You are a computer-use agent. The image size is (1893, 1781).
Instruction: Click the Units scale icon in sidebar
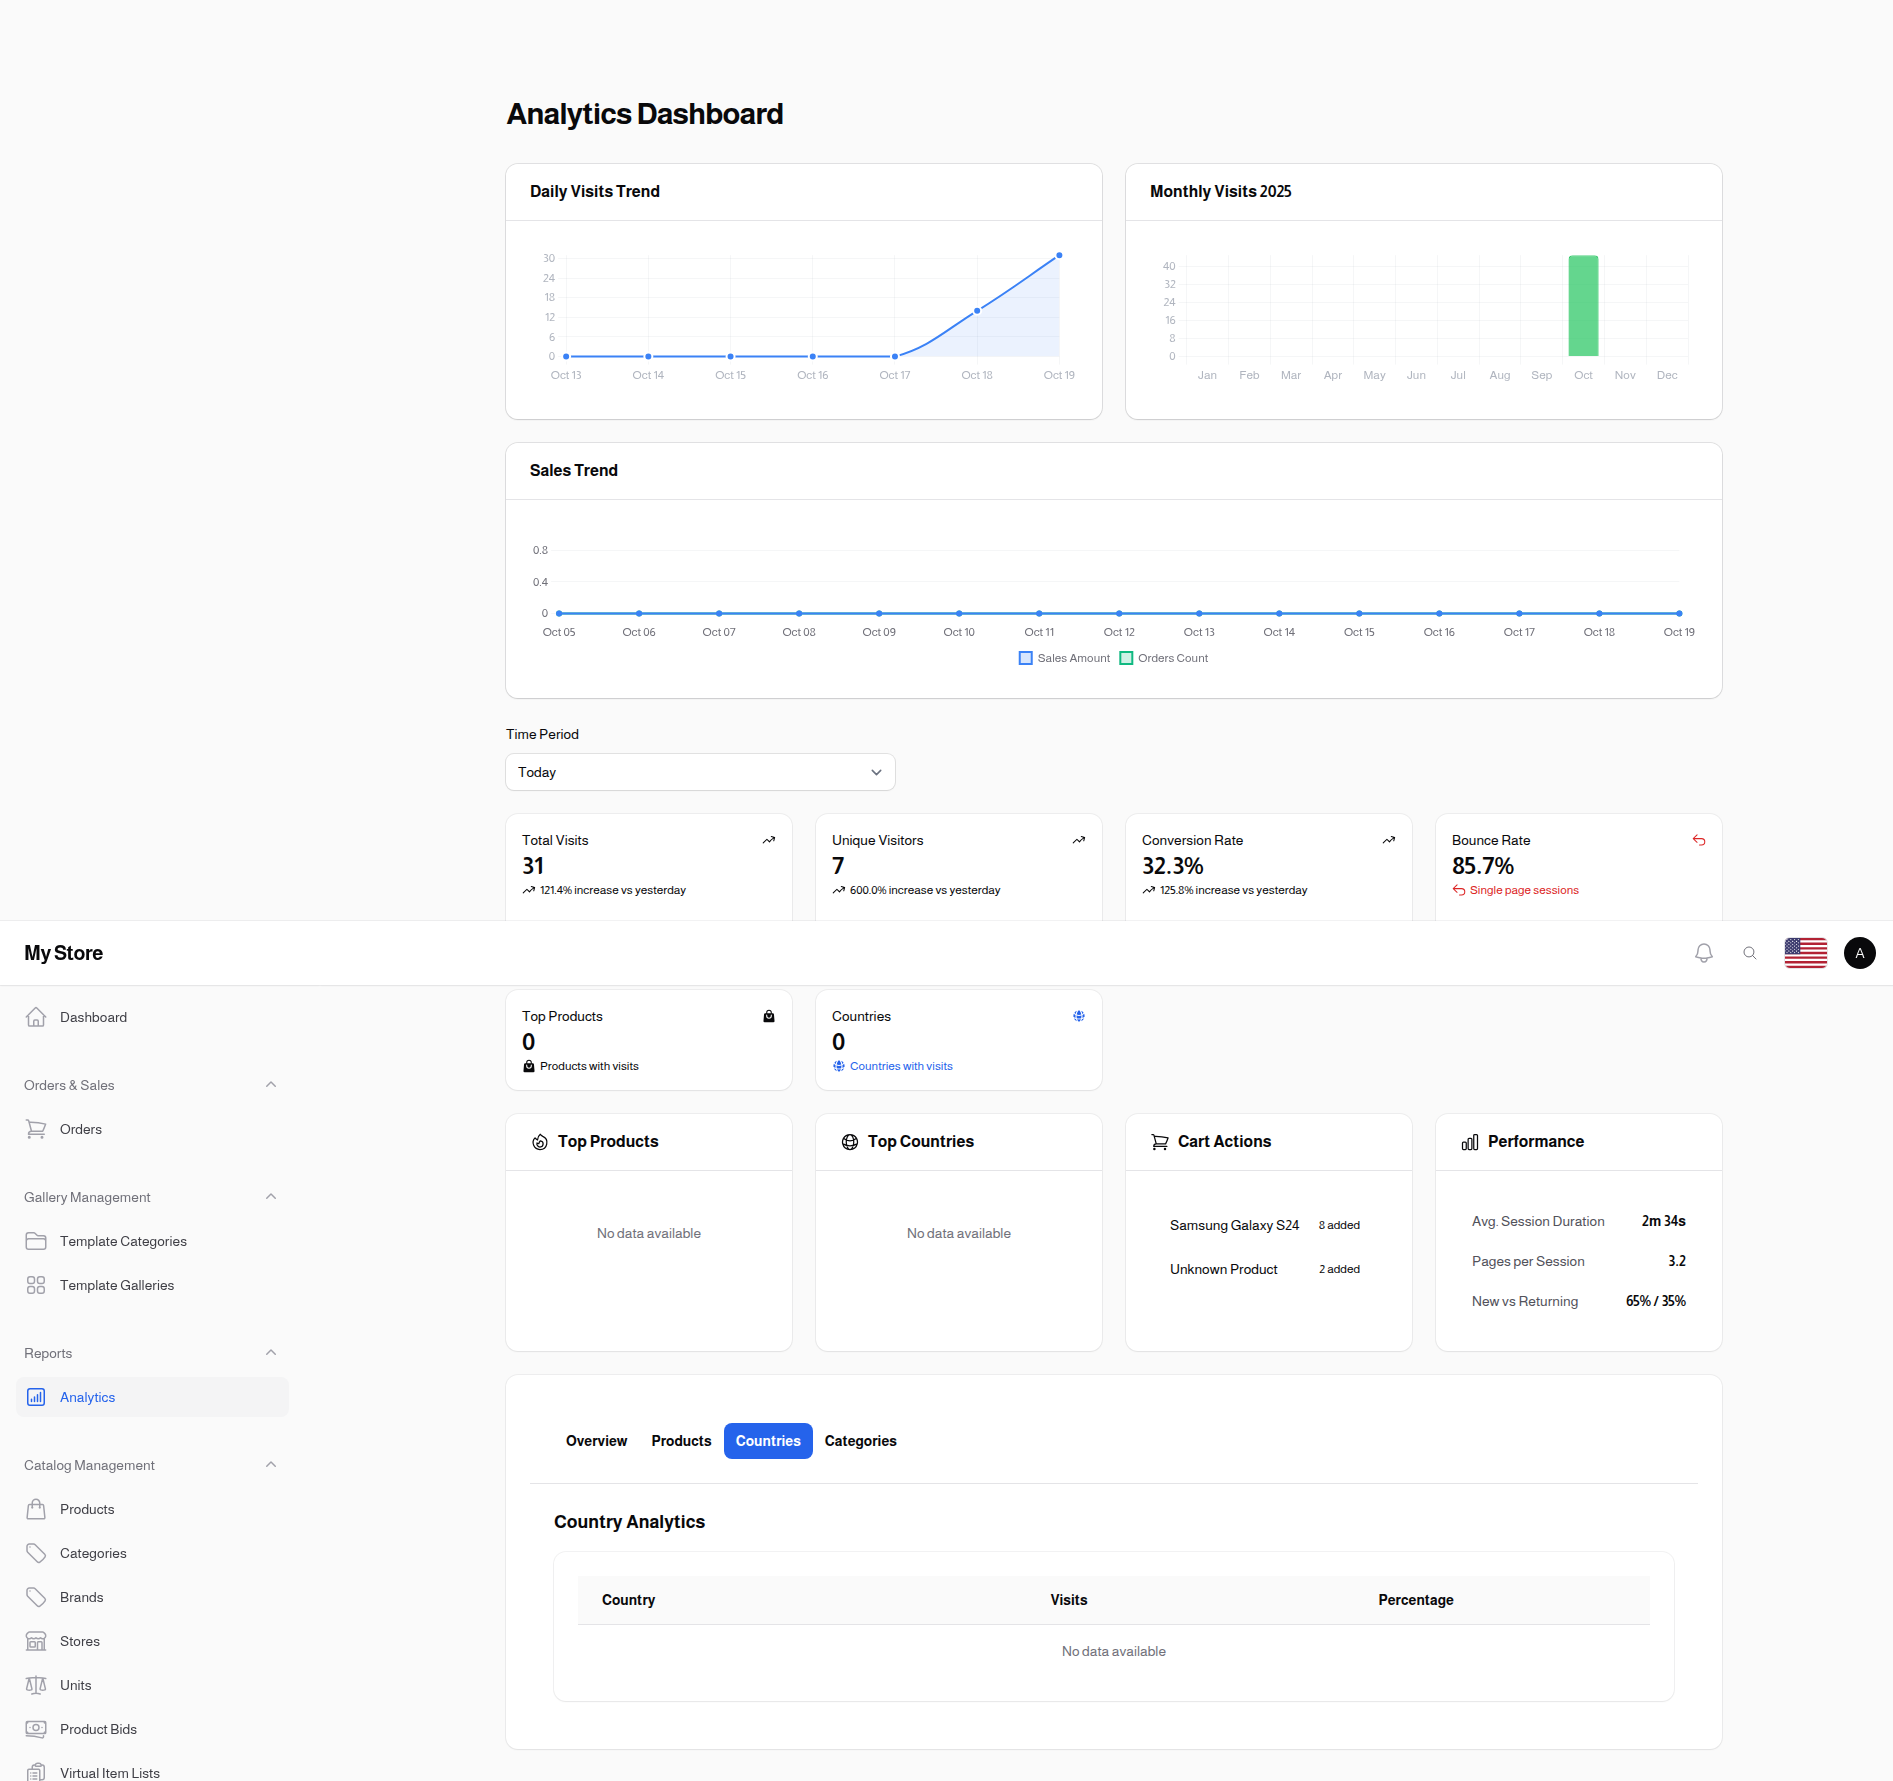point(36,1684)
